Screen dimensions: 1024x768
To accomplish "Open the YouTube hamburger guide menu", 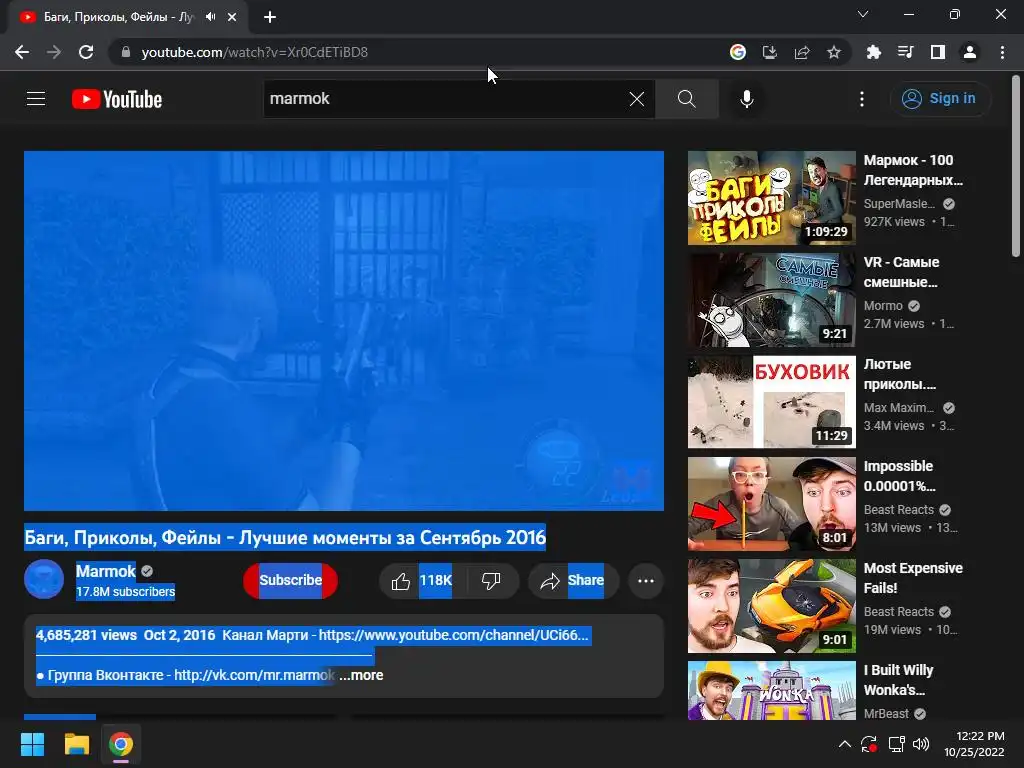I will (36, 99).
